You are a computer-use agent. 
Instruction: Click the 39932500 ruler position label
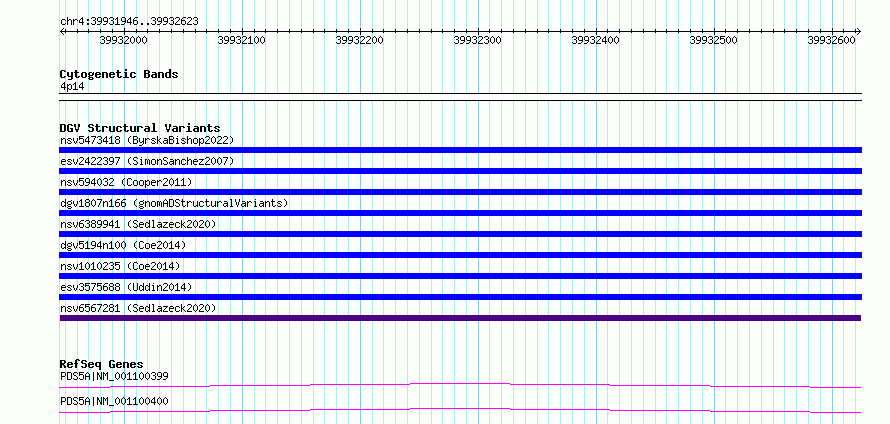pos(713,40)
